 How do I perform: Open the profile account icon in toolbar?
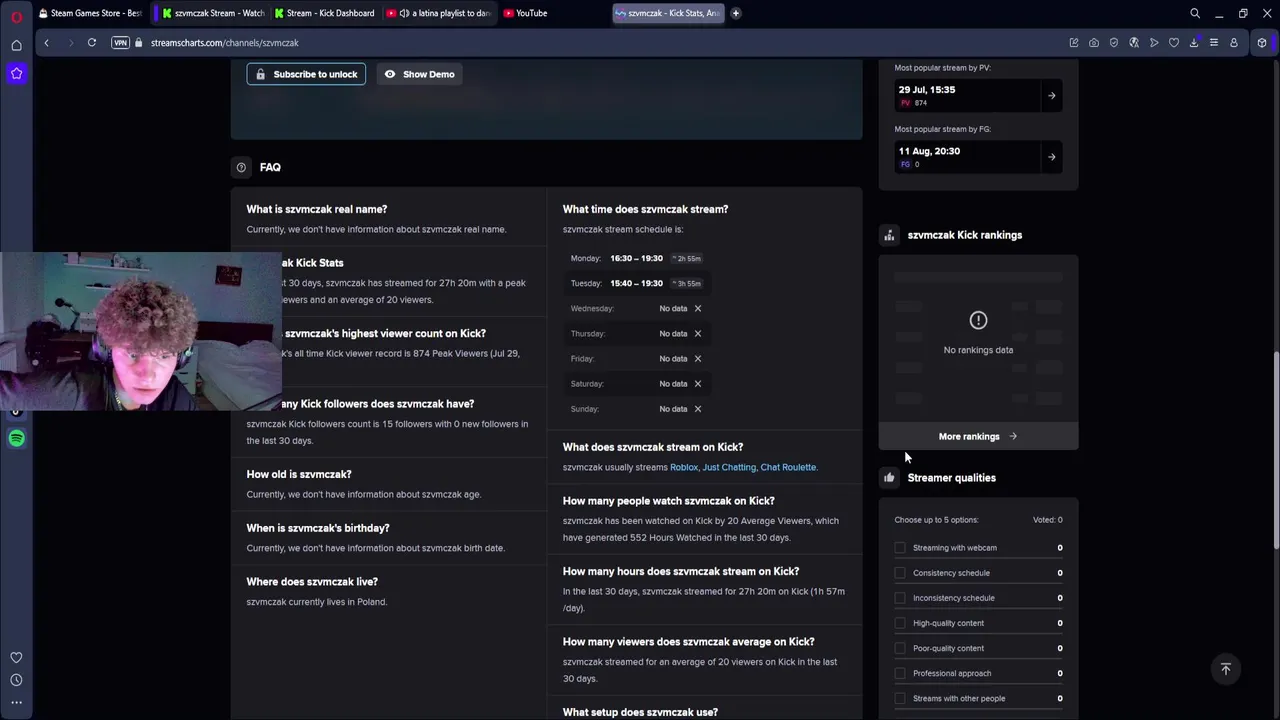point(1234,43)
